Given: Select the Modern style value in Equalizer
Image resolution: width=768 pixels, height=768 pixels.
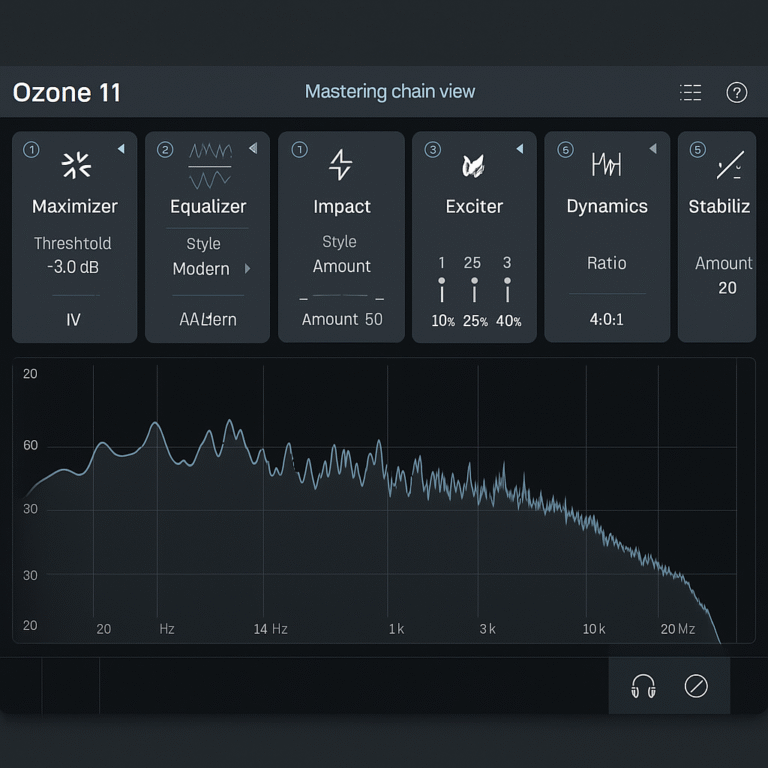Looking at the screenshot, I should (x=201, y=268).
